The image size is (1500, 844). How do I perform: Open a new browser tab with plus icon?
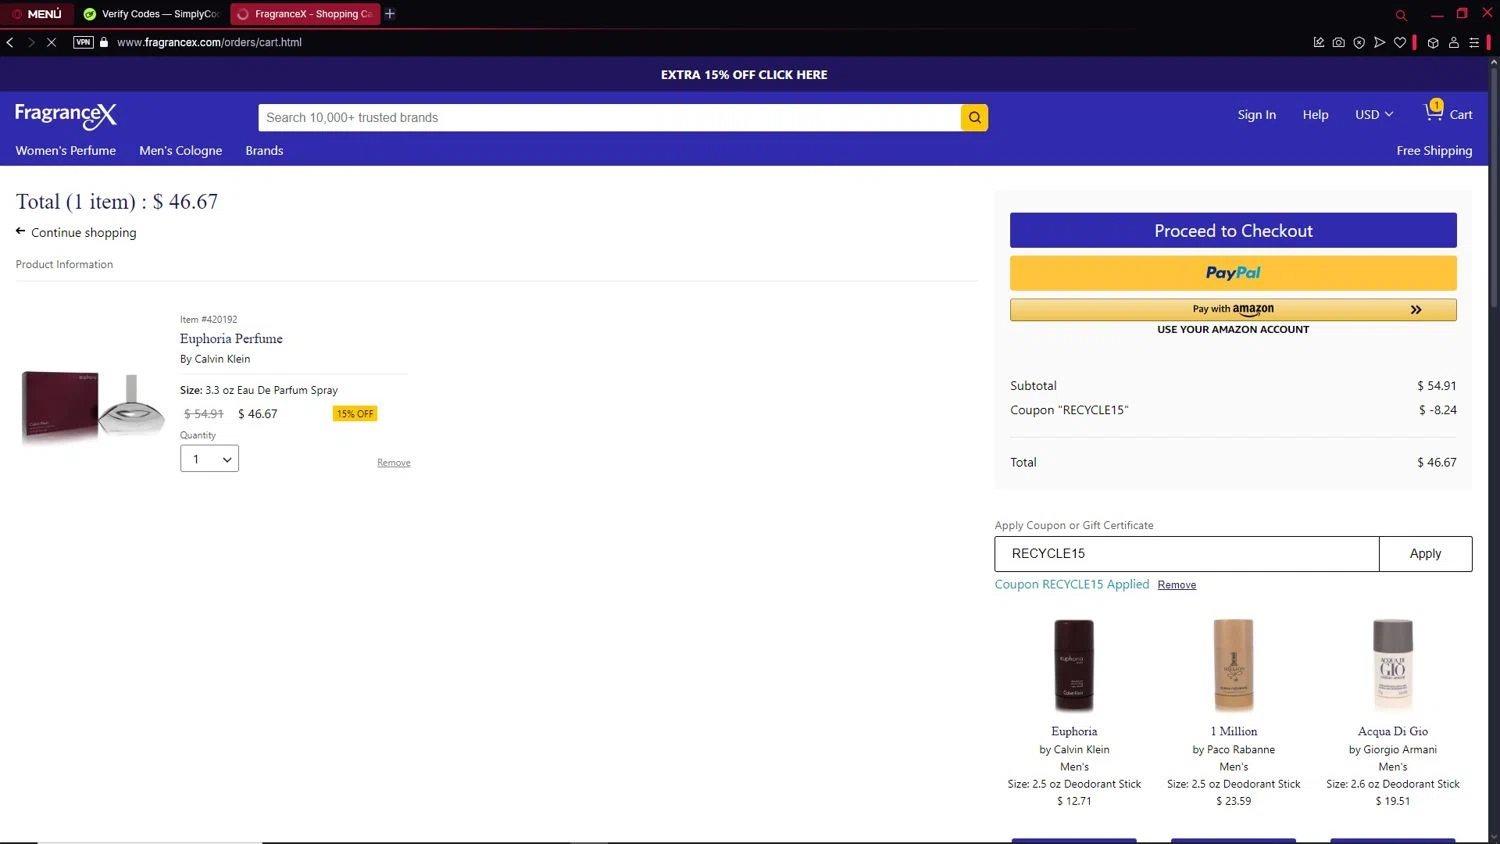click(390, 14)
